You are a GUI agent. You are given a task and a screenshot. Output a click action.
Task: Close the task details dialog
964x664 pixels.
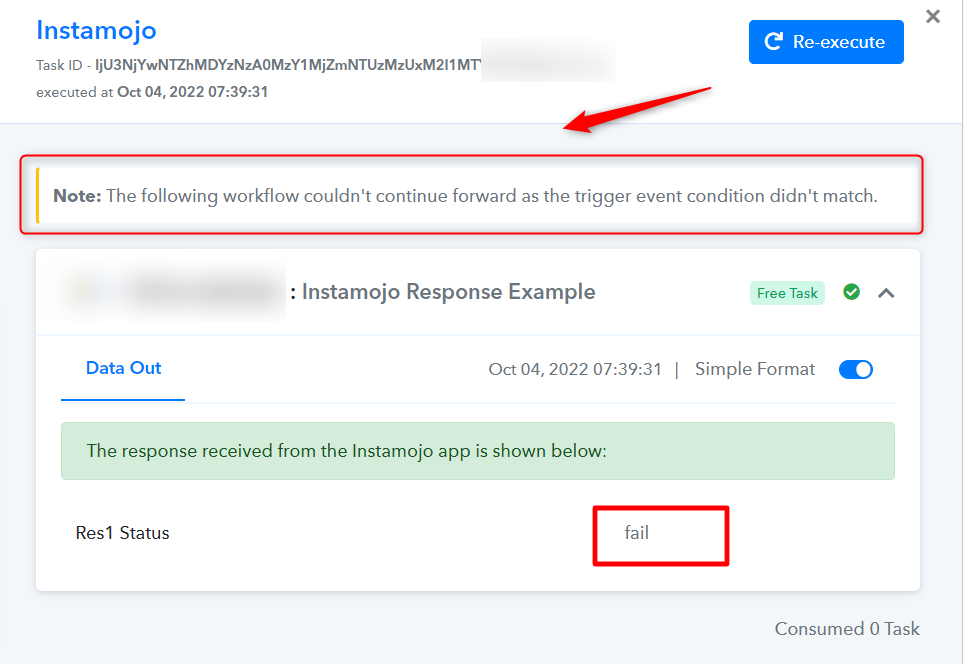click(x=933, y=17)
